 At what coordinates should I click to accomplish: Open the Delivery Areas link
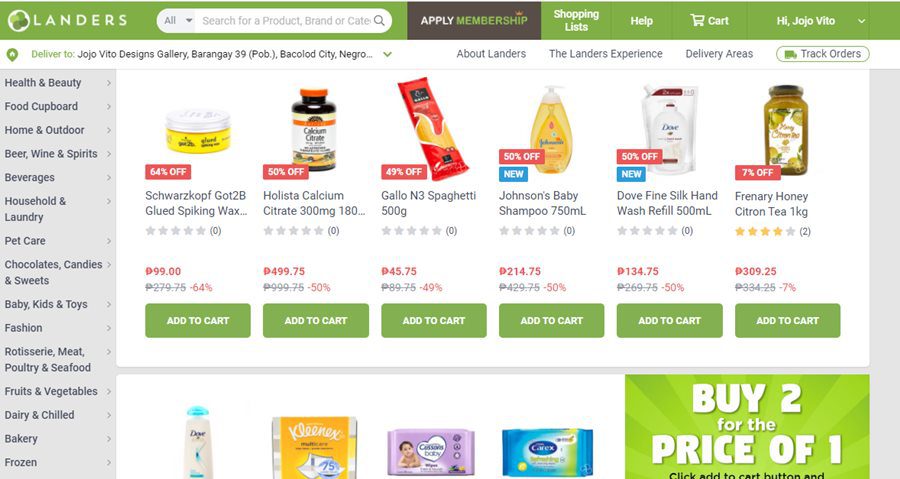719,54
